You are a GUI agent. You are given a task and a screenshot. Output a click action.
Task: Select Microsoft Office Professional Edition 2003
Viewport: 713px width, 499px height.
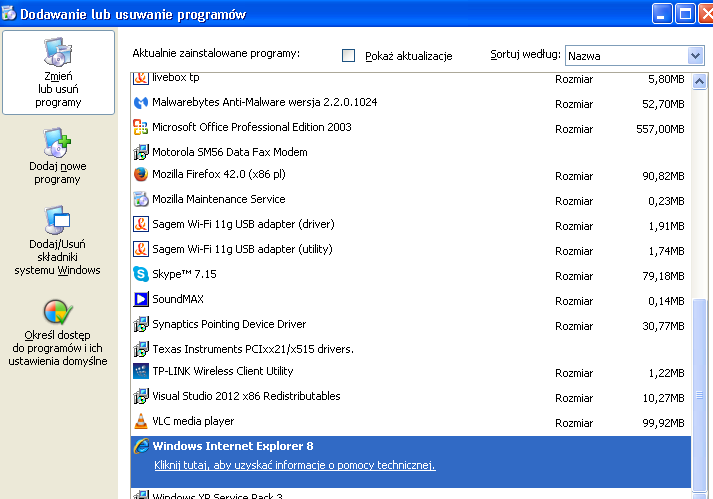pos(411,128)
